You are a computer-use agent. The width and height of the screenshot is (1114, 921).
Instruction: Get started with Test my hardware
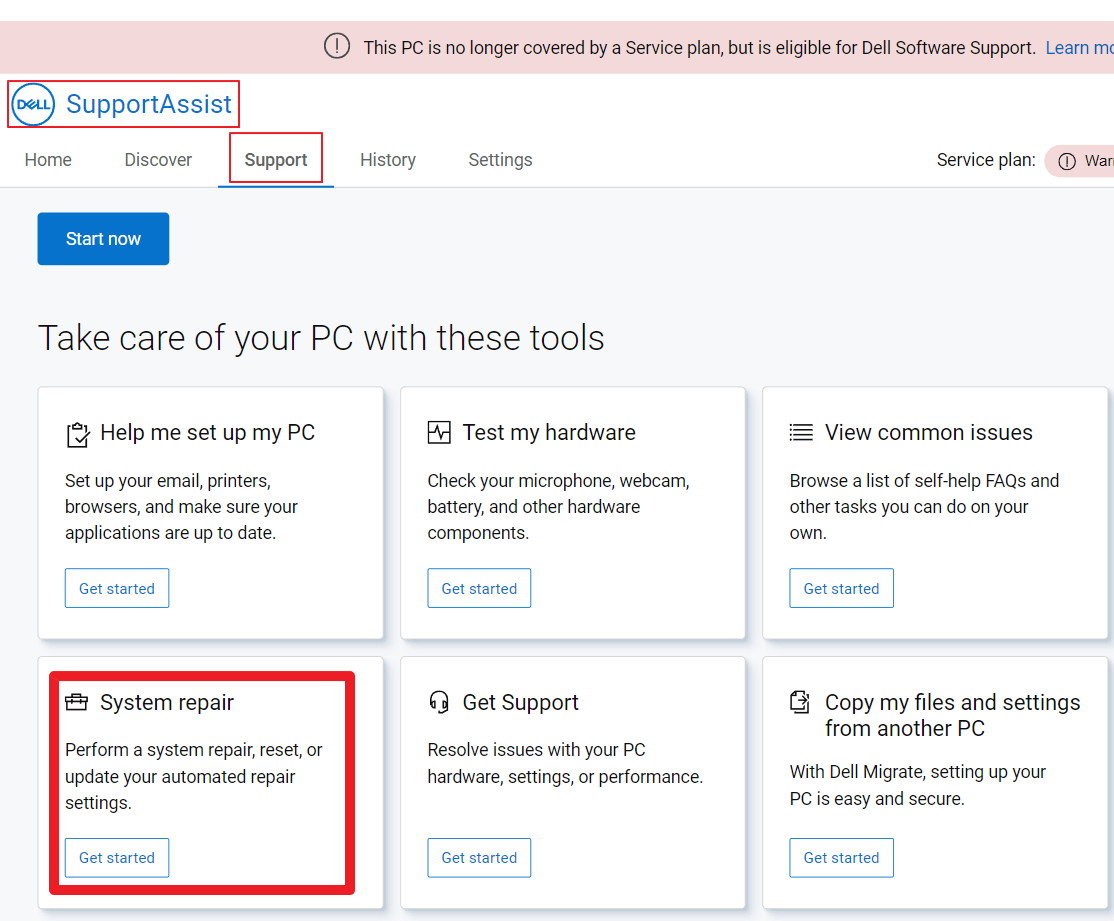(479, 588)
